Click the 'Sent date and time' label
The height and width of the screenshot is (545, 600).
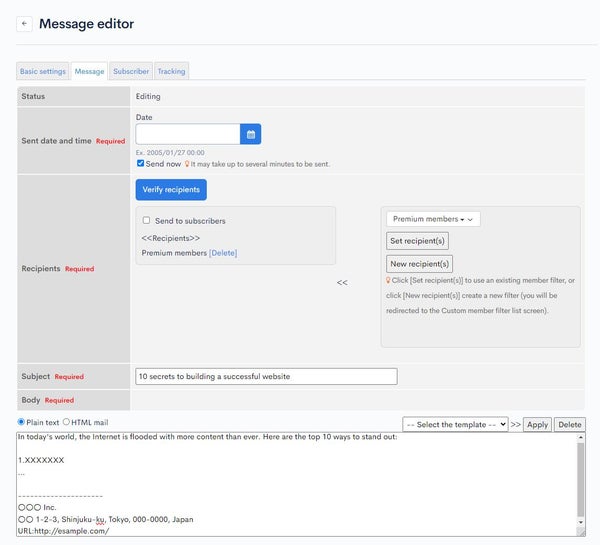click(56, 141)
